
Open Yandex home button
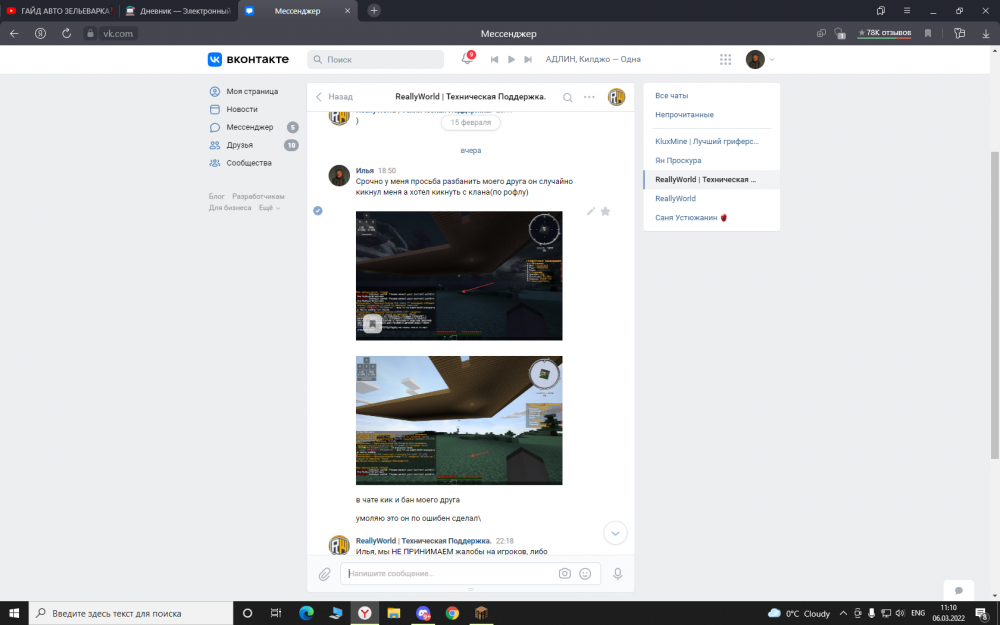point(40,33)
